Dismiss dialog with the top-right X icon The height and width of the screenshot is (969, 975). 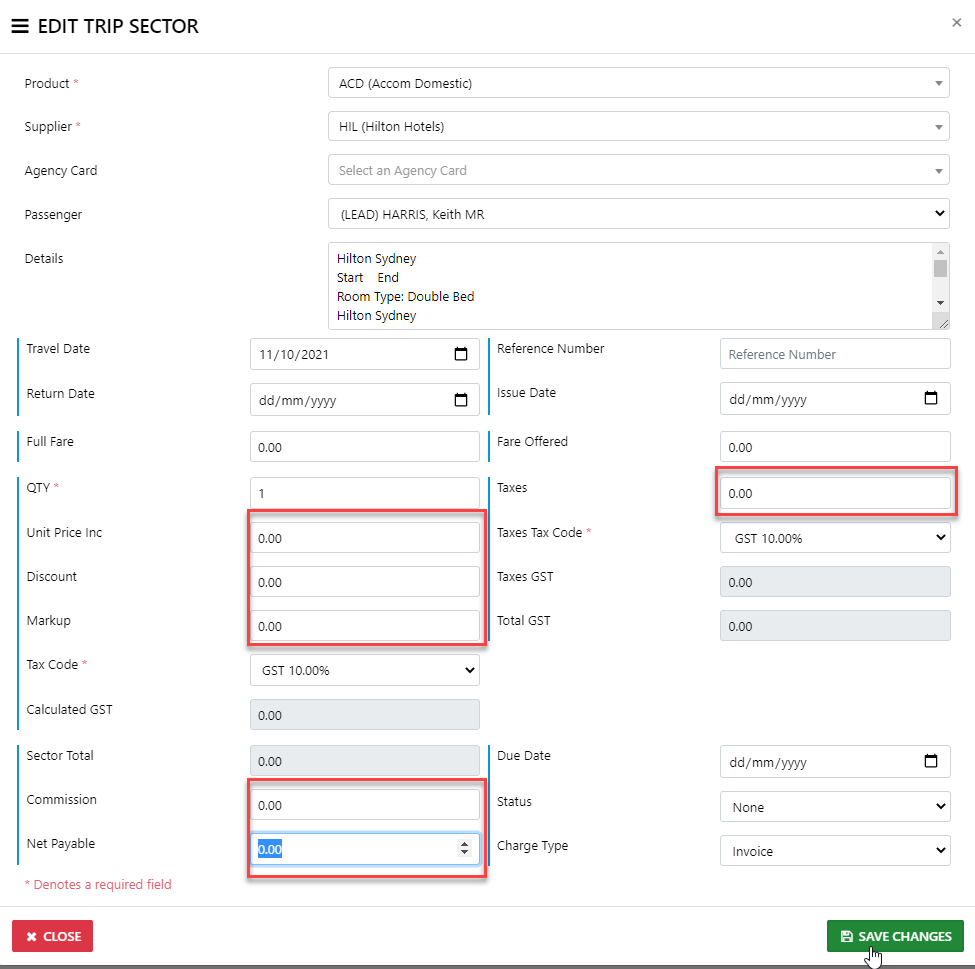click(957, 23)
